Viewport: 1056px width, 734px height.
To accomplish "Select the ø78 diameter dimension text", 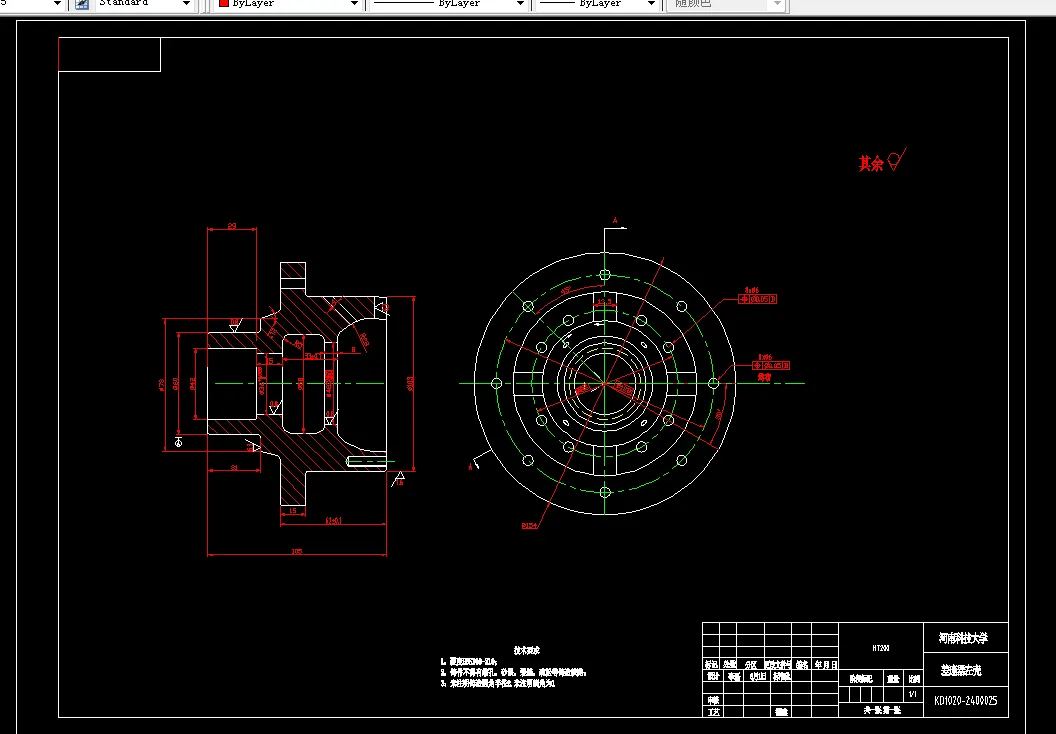I will tap(162, 385).
